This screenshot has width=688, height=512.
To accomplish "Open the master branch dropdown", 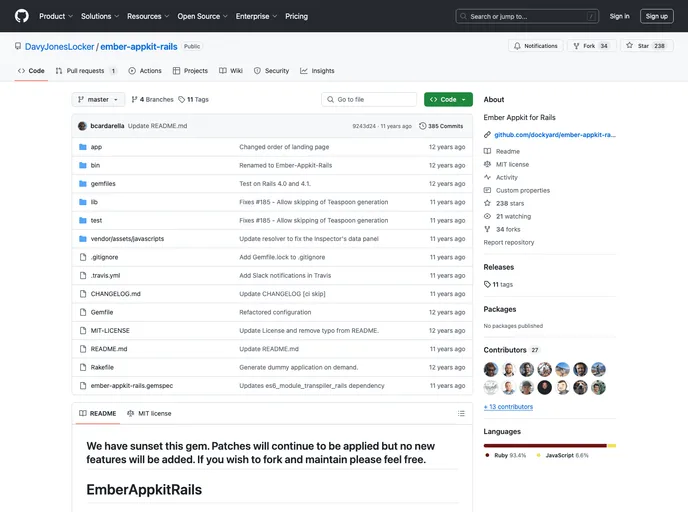I will 98,100.
